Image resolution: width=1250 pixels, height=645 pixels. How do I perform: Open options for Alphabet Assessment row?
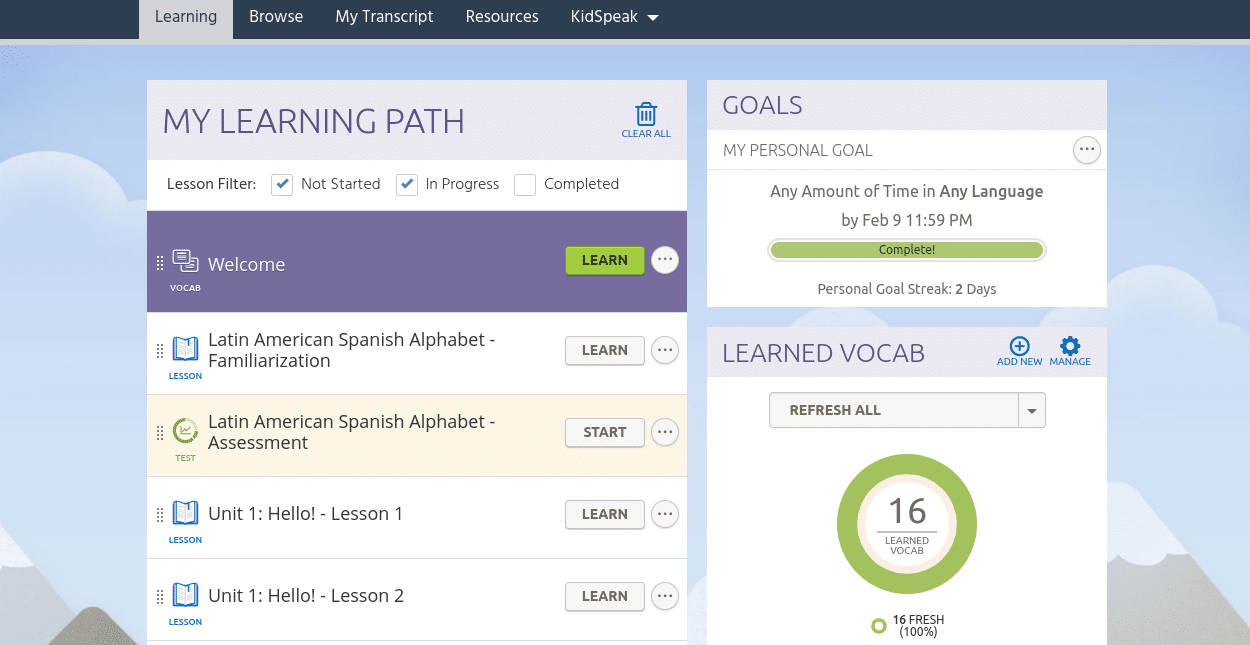(x=665, y=432)
